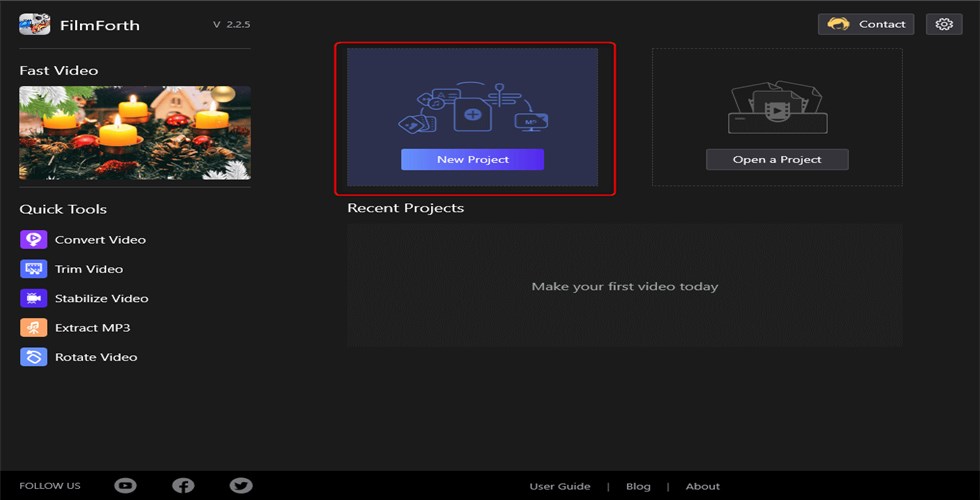Click the FilmForth app logo icon
Viewport: 980px width, 500px height.
(x=34, y=25)
